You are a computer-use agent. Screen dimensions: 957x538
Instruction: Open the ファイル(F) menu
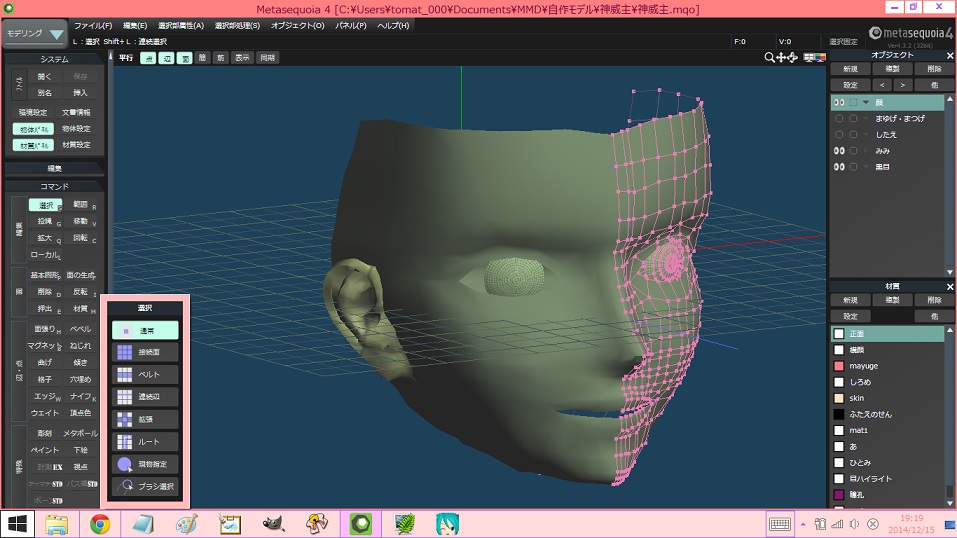tap(93, 25)
